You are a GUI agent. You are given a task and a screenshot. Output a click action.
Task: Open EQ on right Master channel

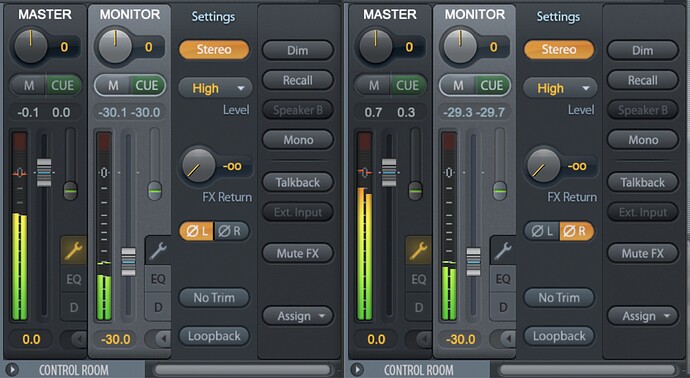click(418, 279)
